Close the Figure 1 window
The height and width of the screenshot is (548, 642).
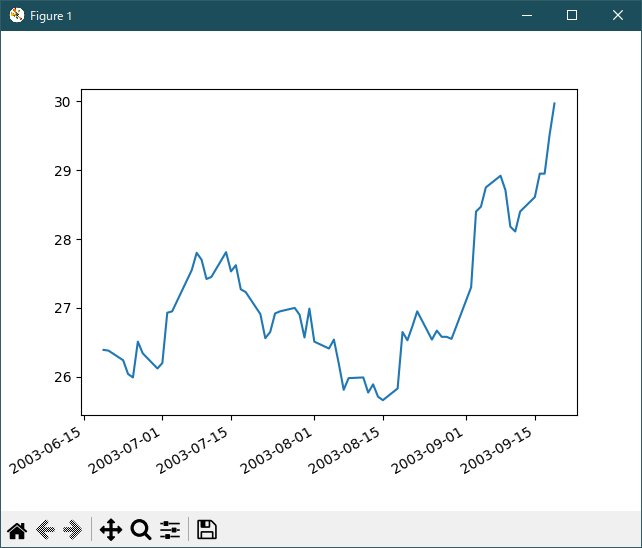coord(618,15)
